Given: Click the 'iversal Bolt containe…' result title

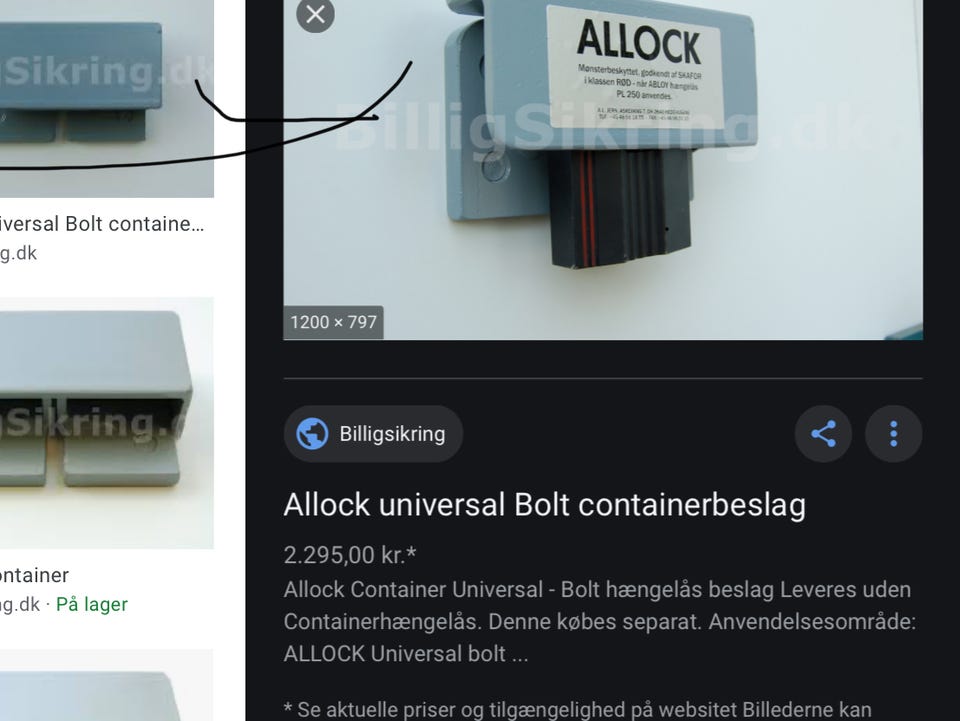Looking at the screenshot, I should pos(102,223).
